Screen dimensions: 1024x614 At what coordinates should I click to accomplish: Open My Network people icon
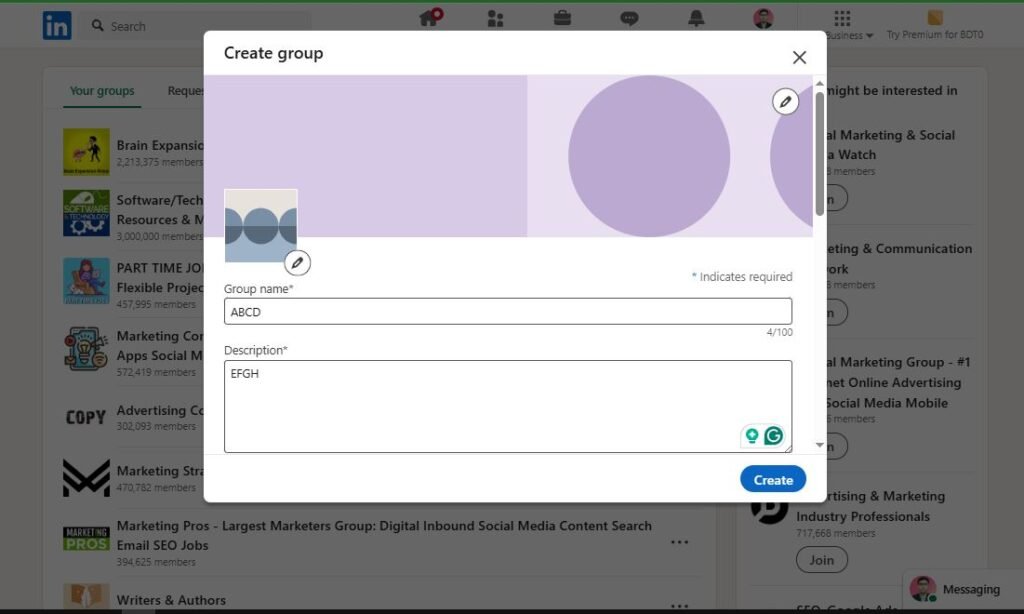(x=495, y=18)
